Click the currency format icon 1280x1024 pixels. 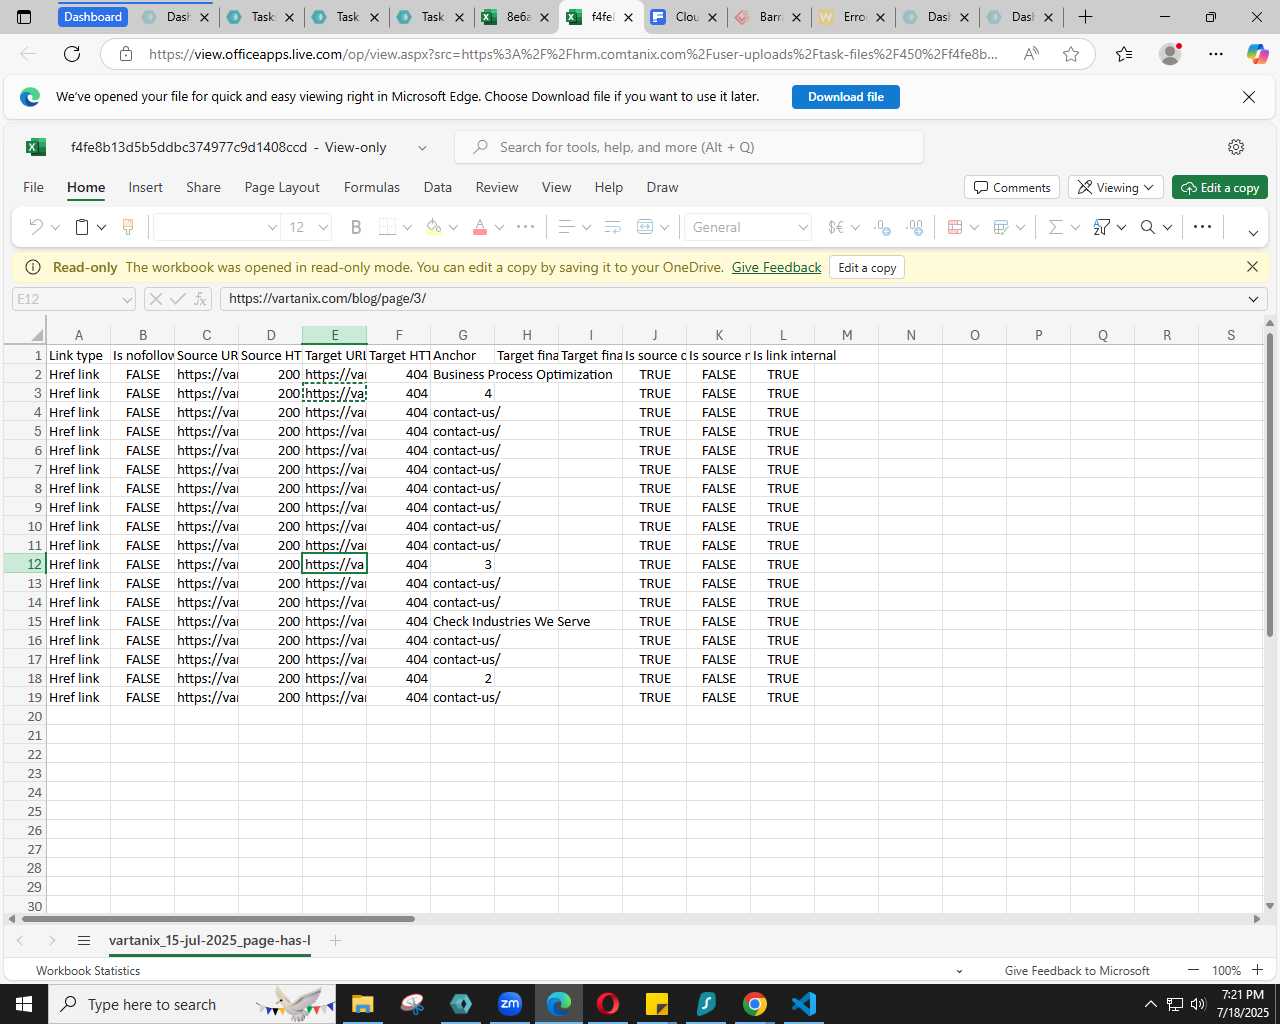pyautogui.click(x=836, y=227)
